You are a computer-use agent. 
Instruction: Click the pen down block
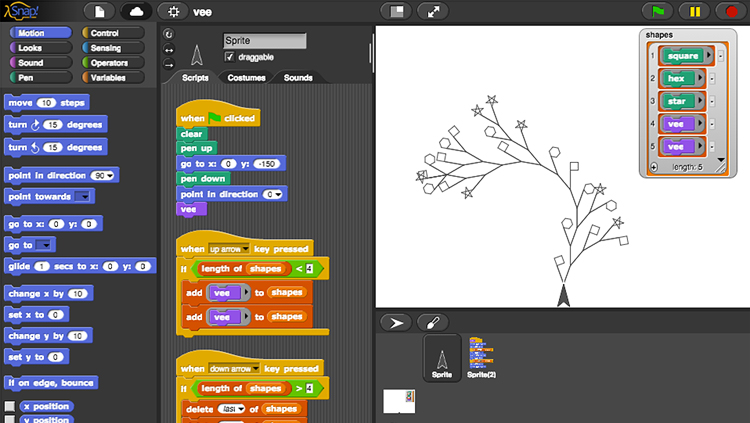click(203, 179)
